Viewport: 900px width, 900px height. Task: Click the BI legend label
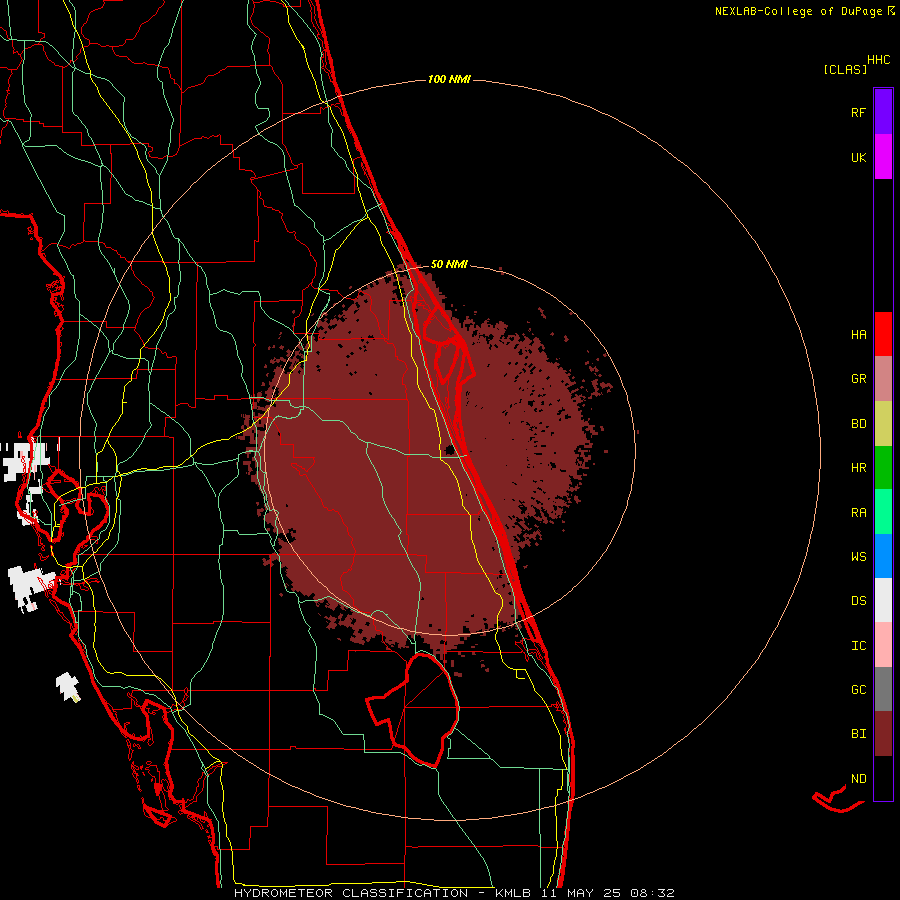[858, 734]
